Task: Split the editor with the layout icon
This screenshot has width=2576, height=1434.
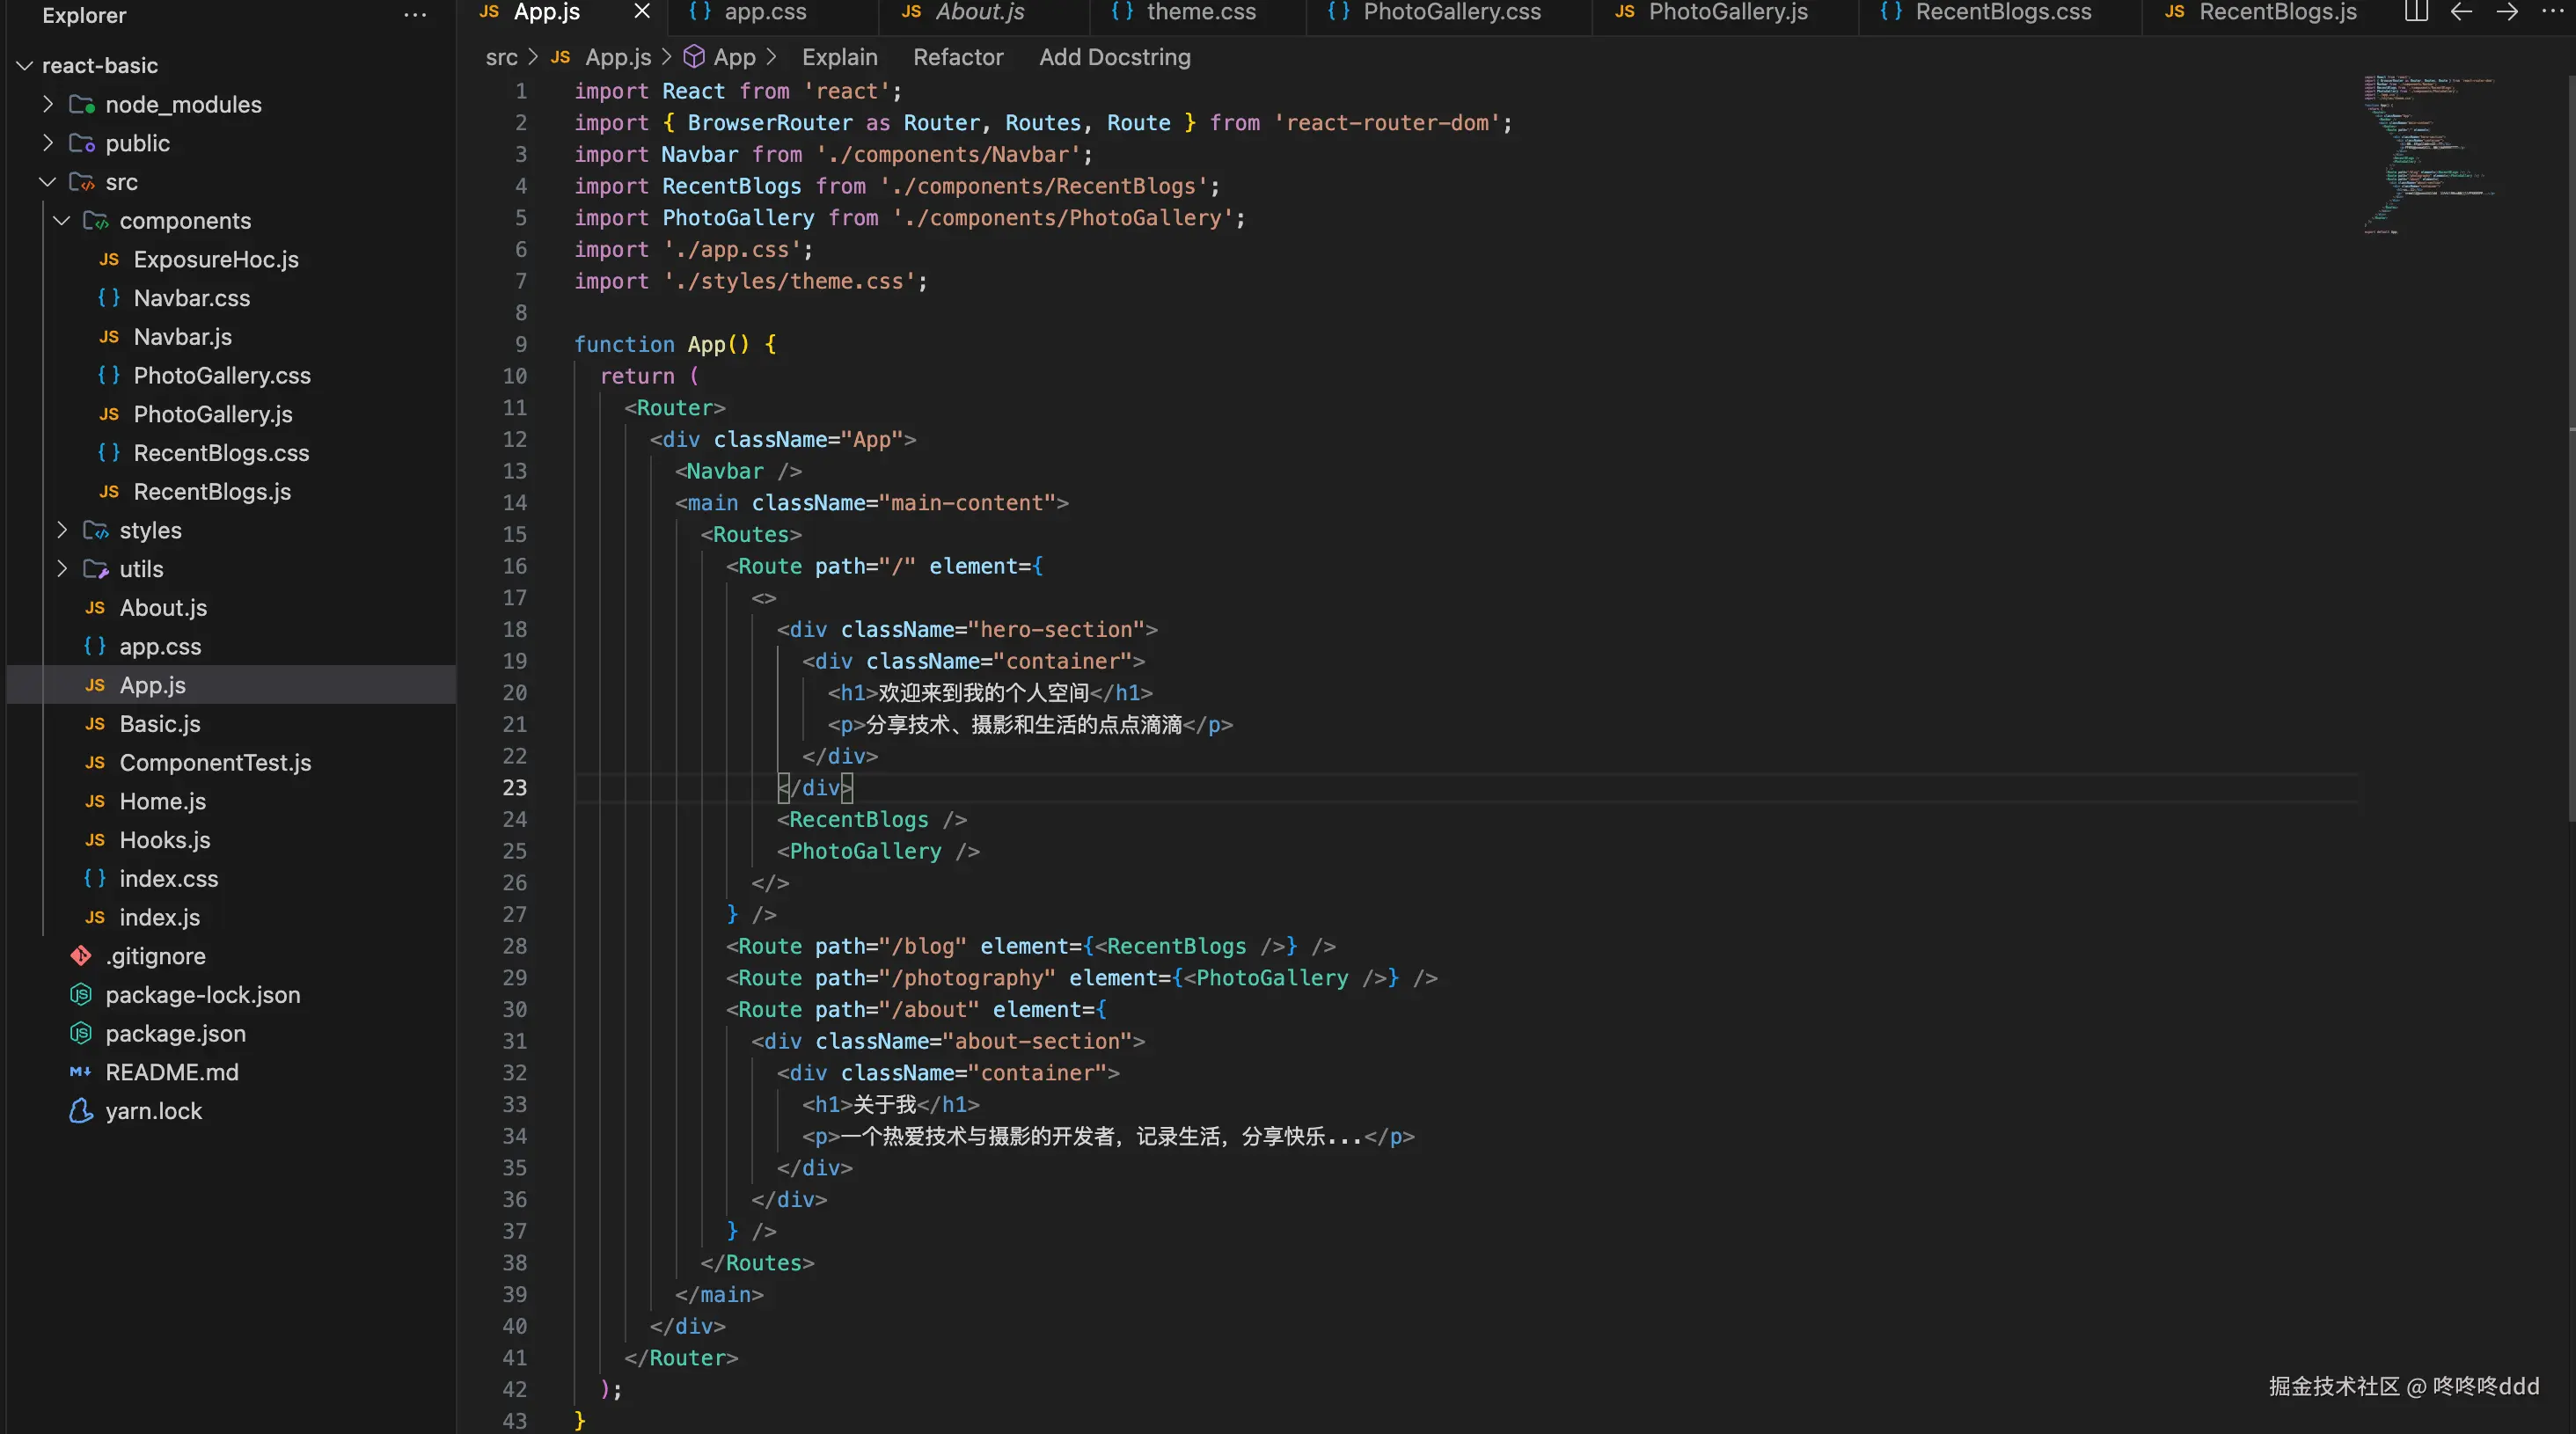Action: pyautogui.click(x=2416, y=13)
